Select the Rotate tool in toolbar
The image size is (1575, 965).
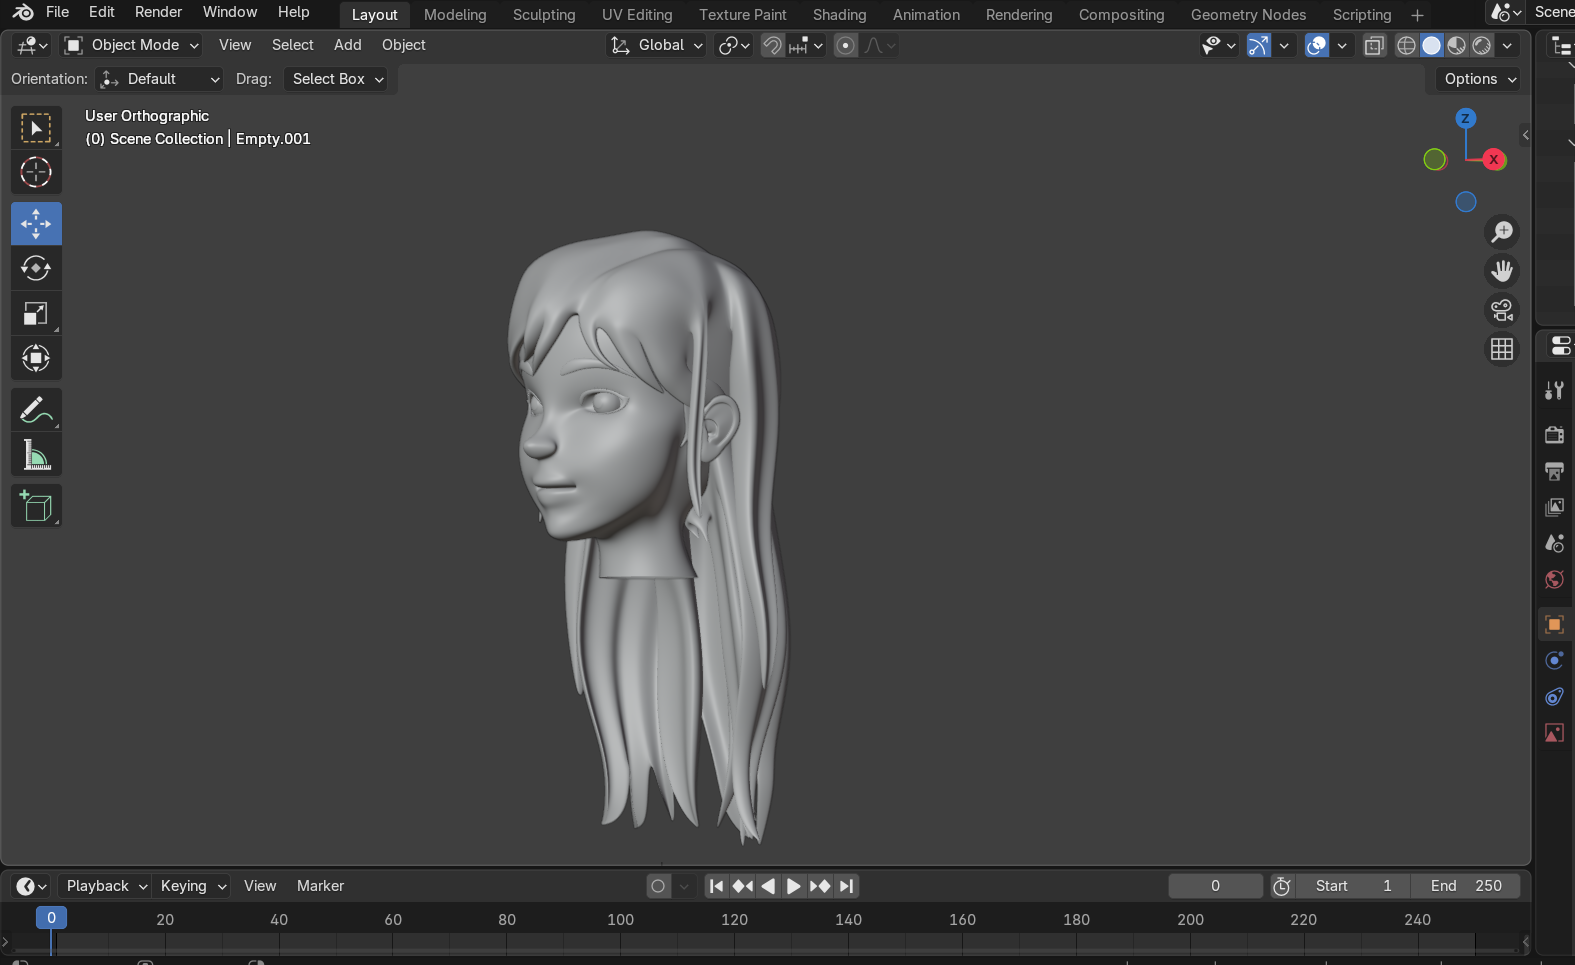pos(36,268)
